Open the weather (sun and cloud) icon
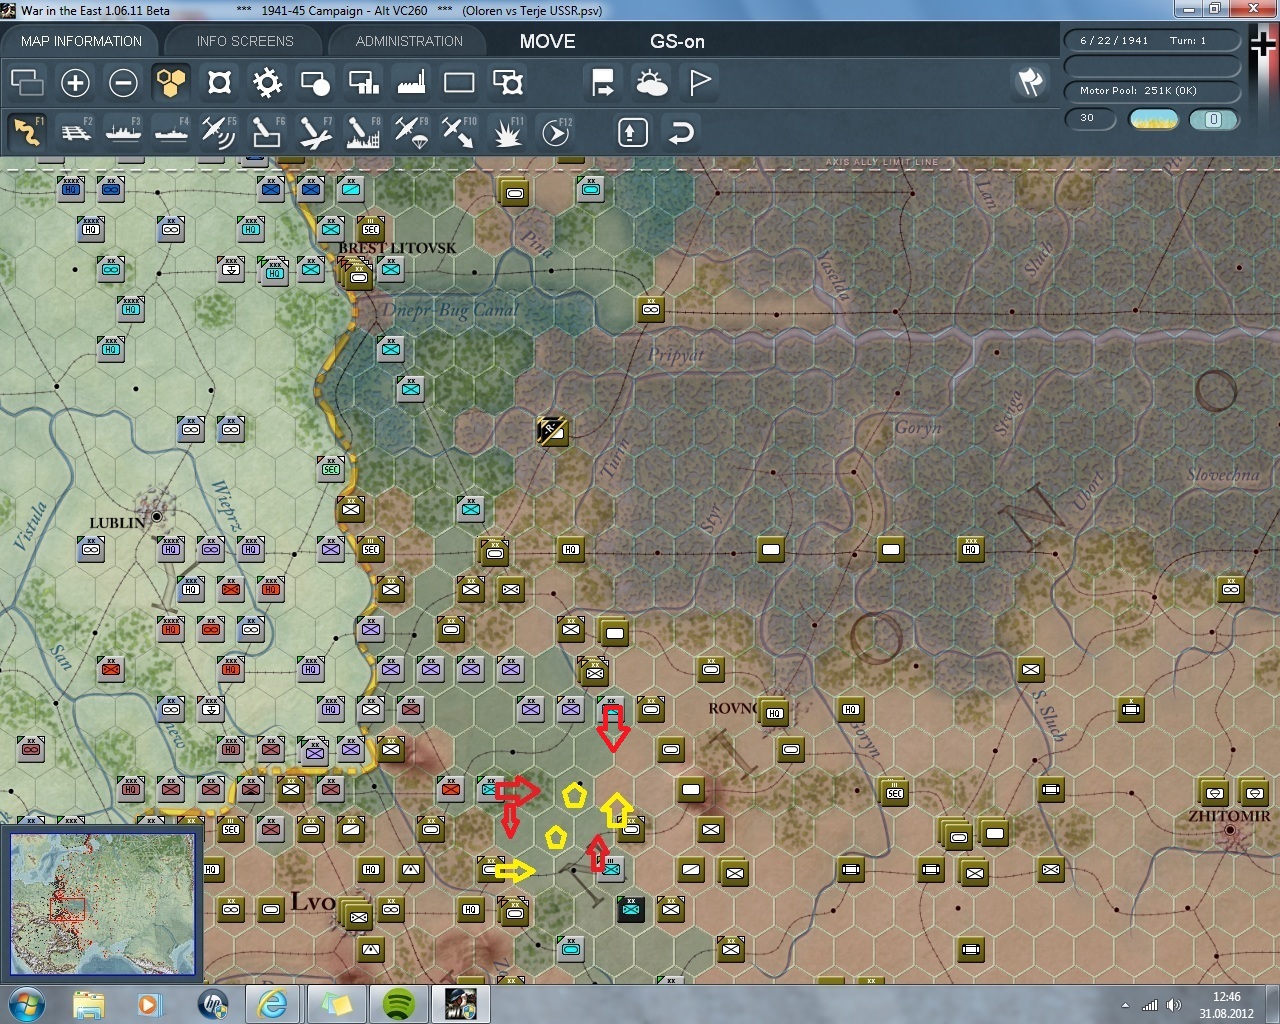Viewport: 1280px width, 1024px height. (651, 82)
